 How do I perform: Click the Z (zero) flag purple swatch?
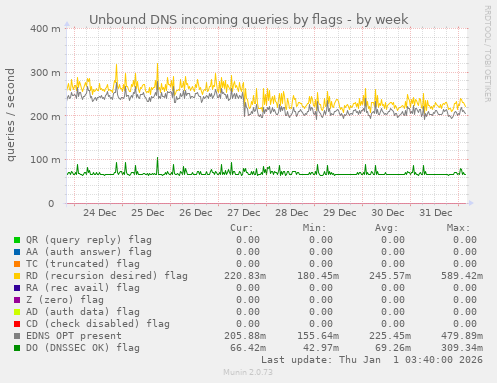pos(17,300)
